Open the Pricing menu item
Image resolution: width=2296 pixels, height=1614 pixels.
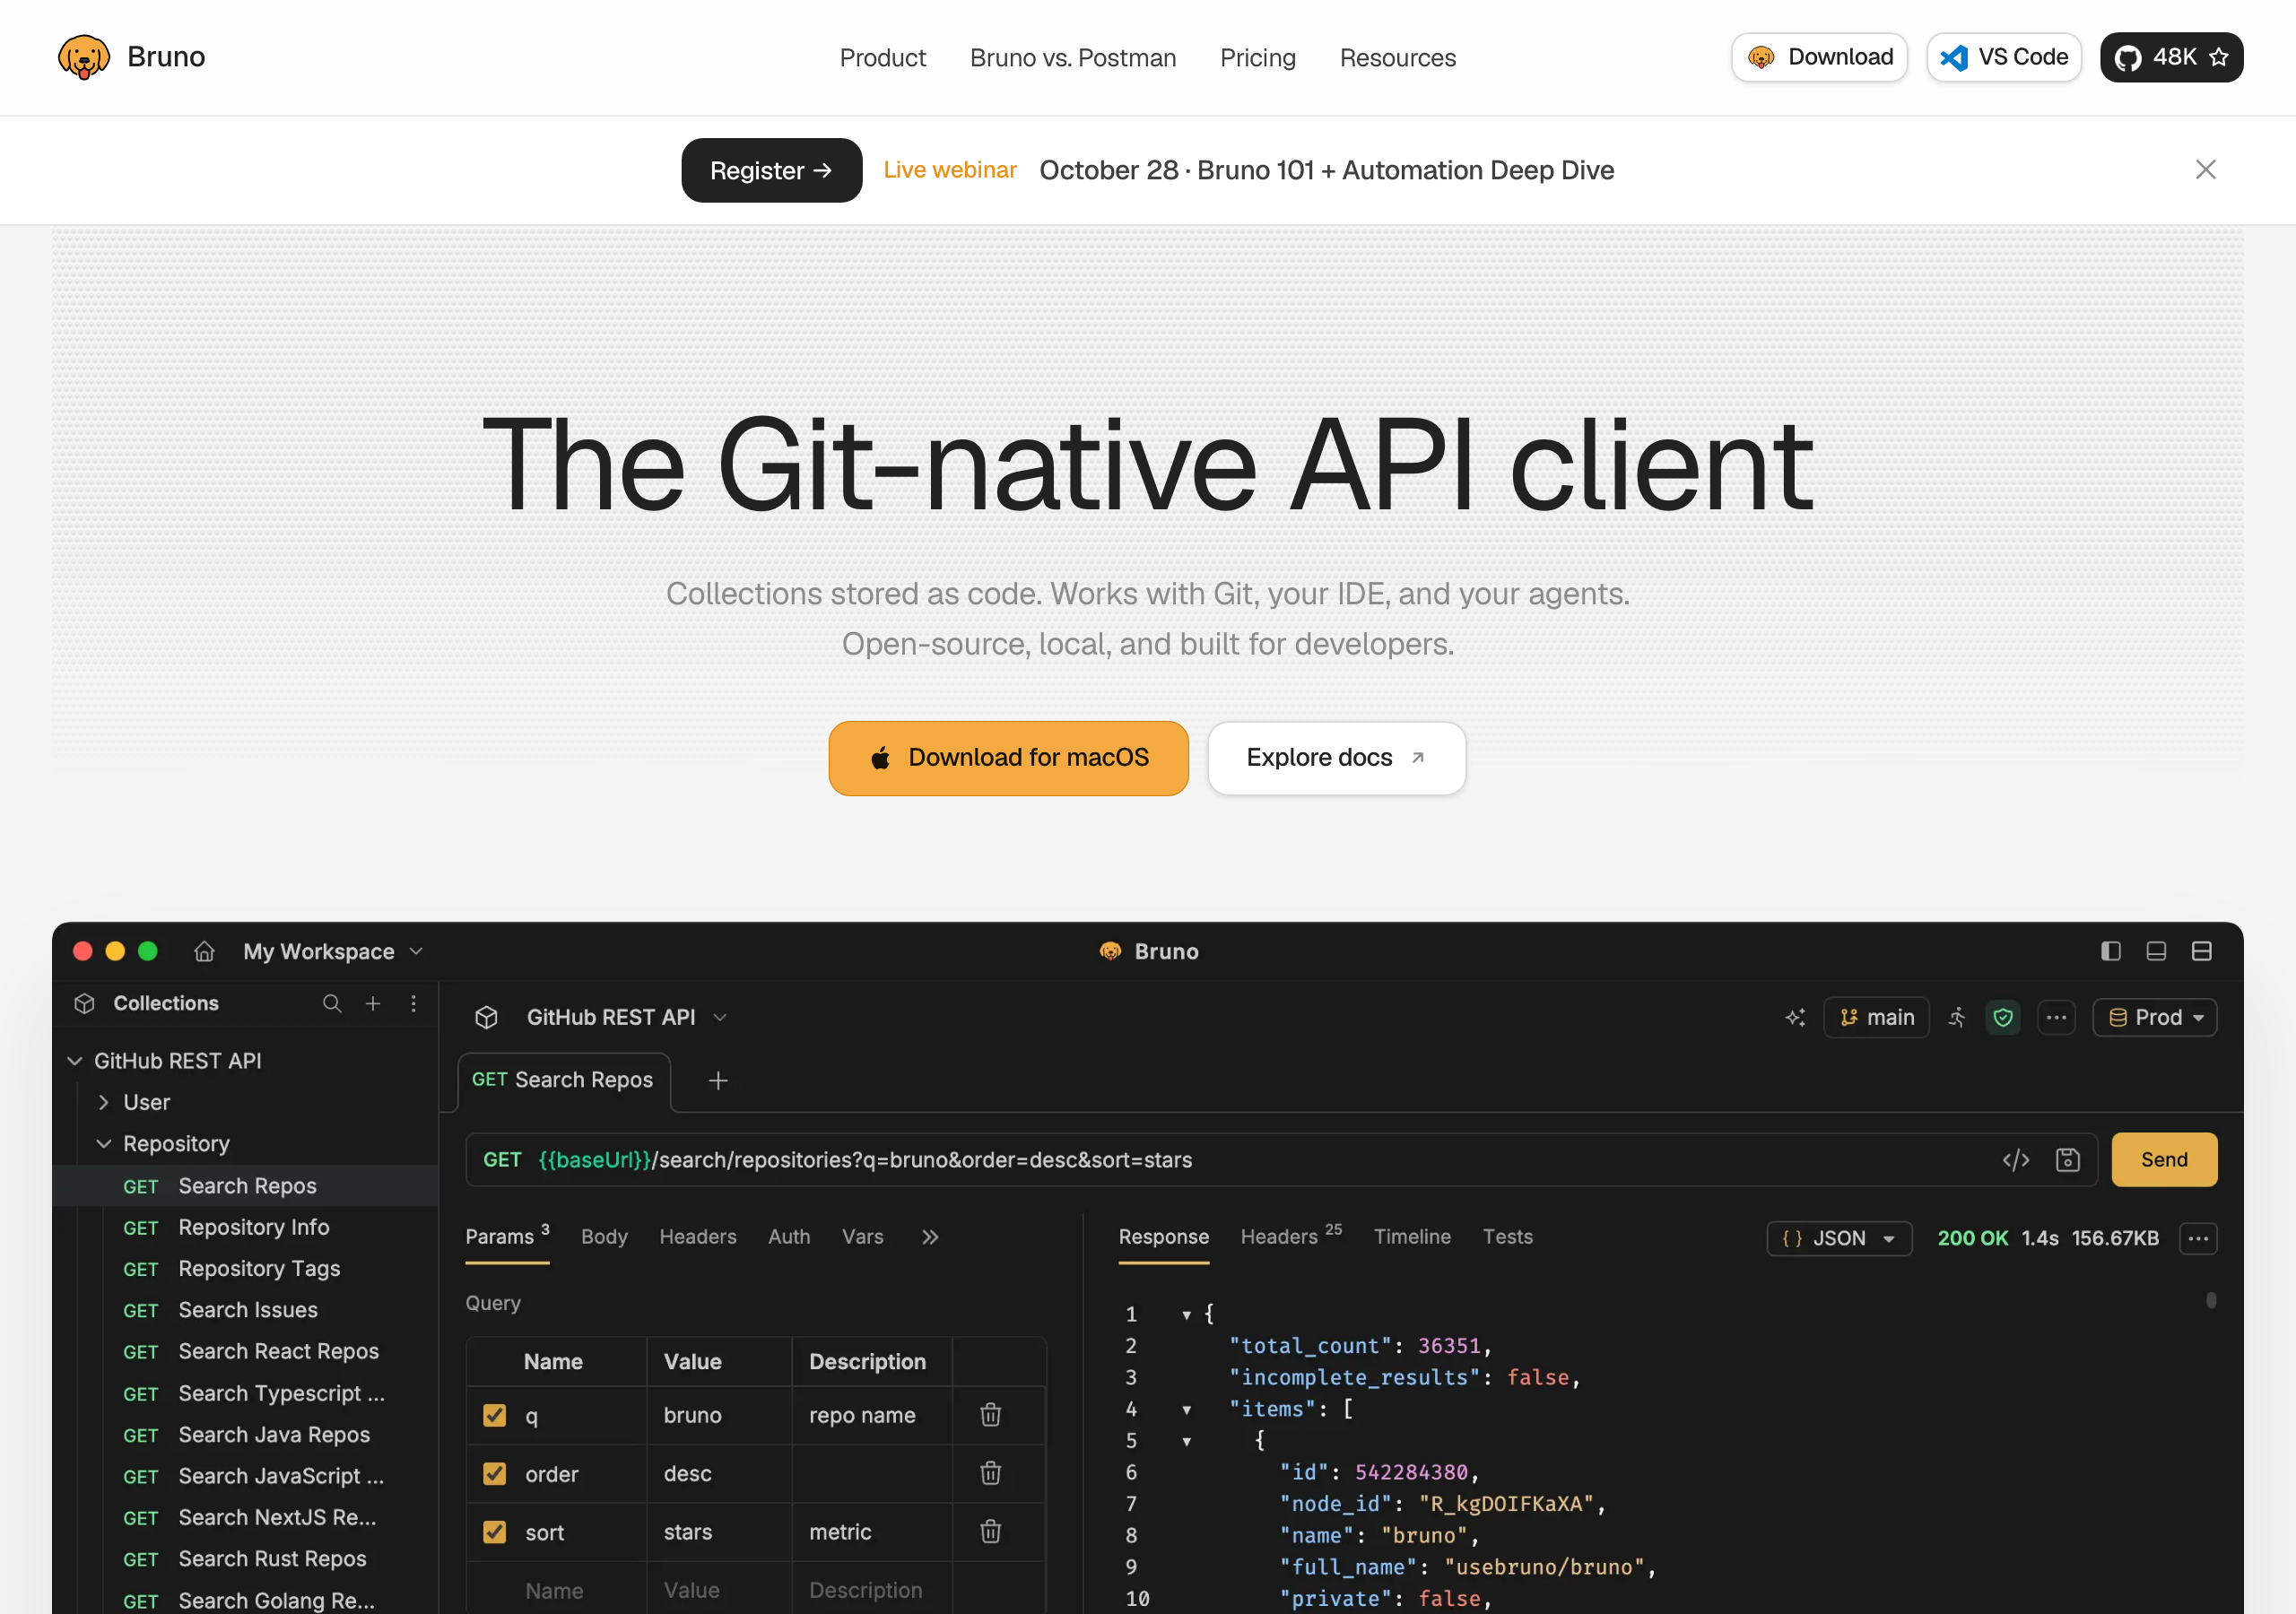1257,58
